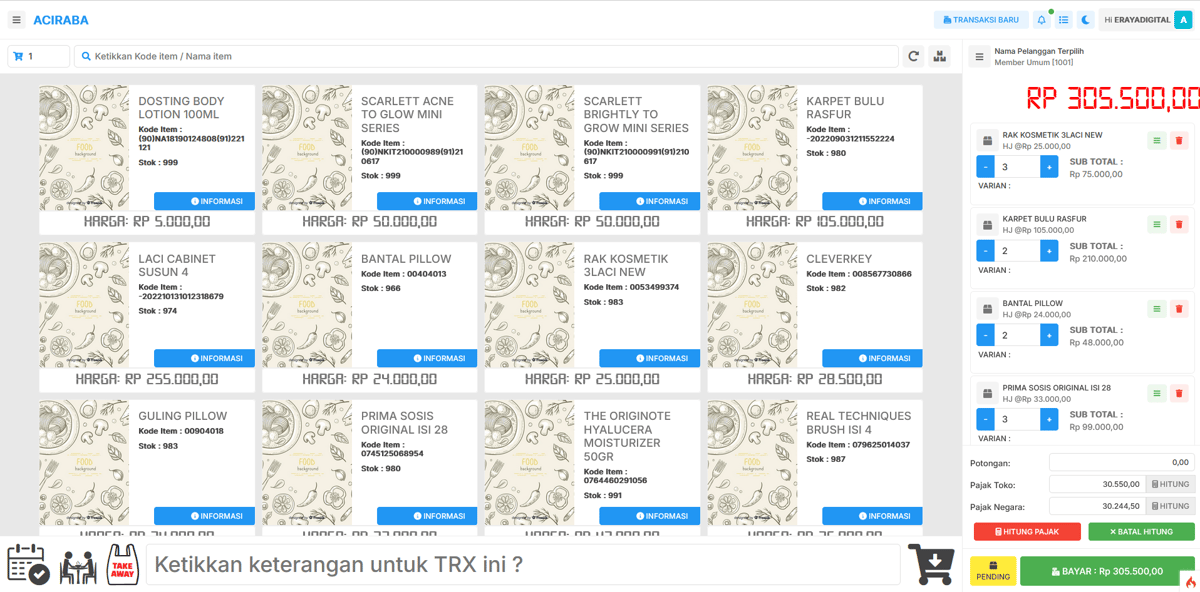Click the calendar schedule order icon

pos(28,564)
